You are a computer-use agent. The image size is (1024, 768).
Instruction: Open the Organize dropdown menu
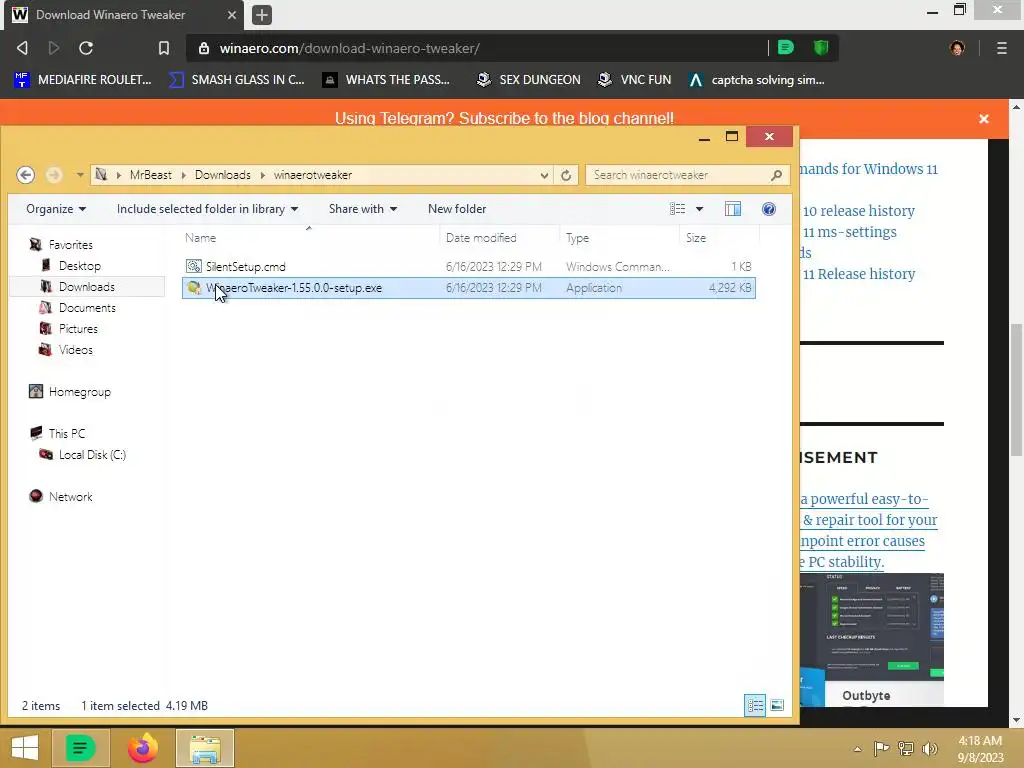click(x=56, y=209)
